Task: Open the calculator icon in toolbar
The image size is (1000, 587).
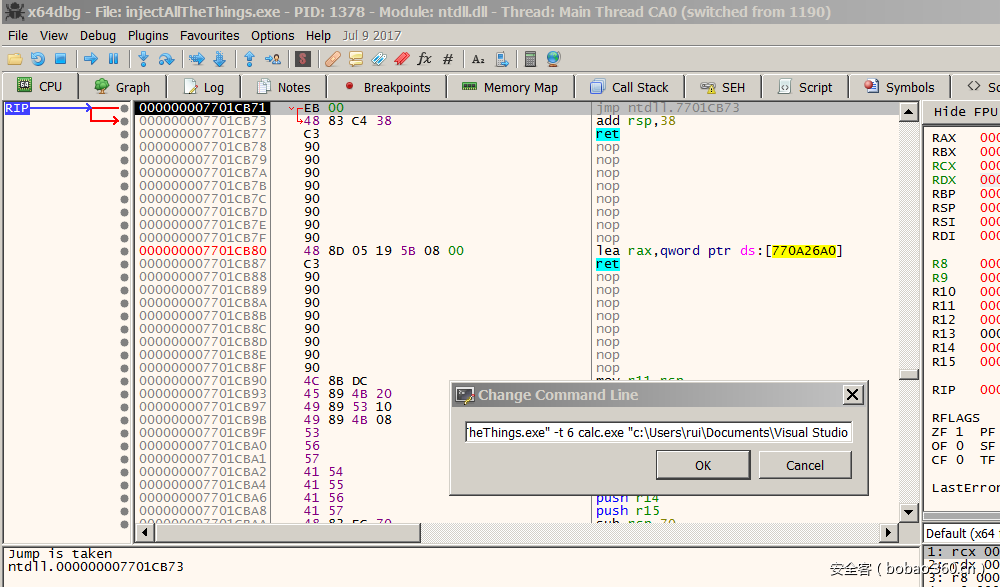Action: (x=530, y=59)
